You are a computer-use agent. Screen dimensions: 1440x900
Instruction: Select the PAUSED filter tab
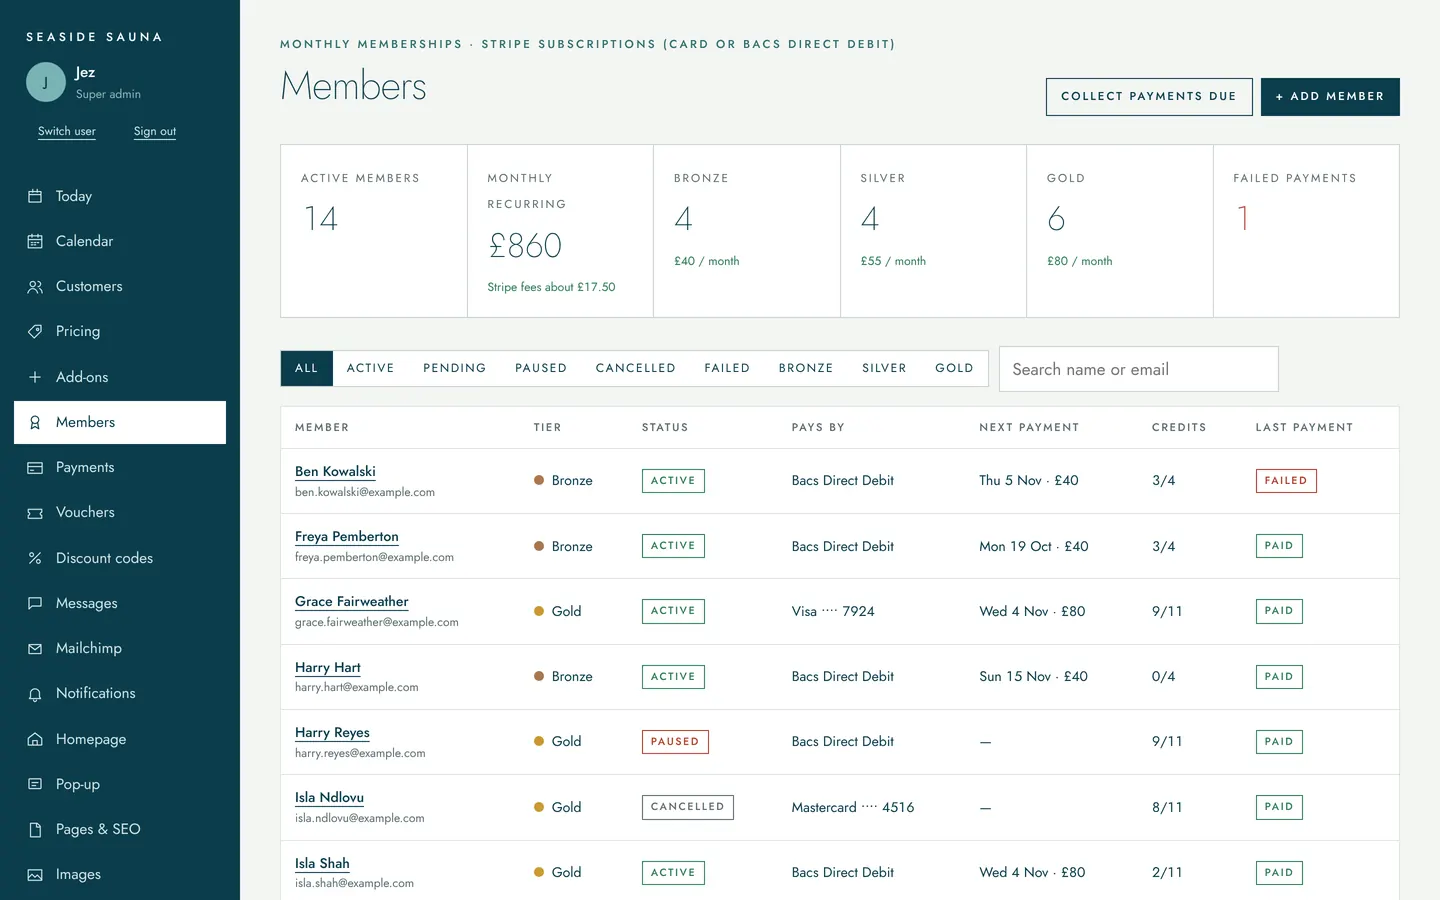pyautogui.click(x=541, y=368)
